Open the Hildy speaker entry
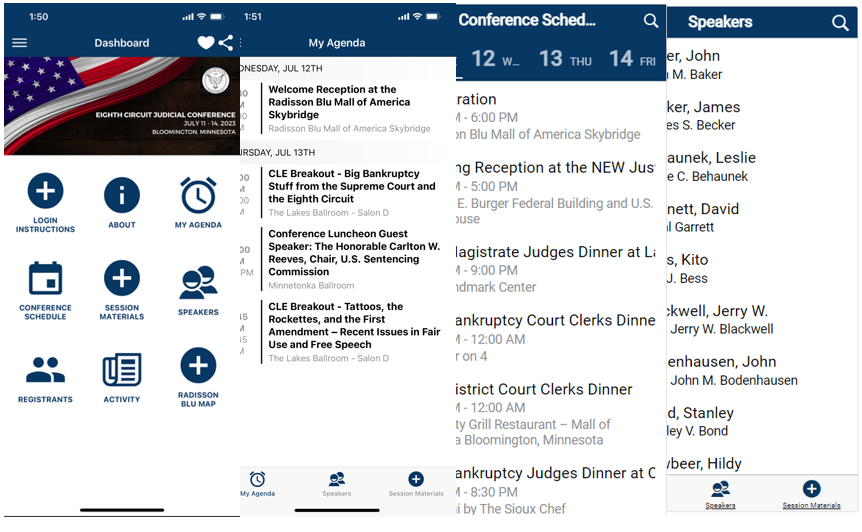This screenshot has width=862, height=532. point(762,464)
